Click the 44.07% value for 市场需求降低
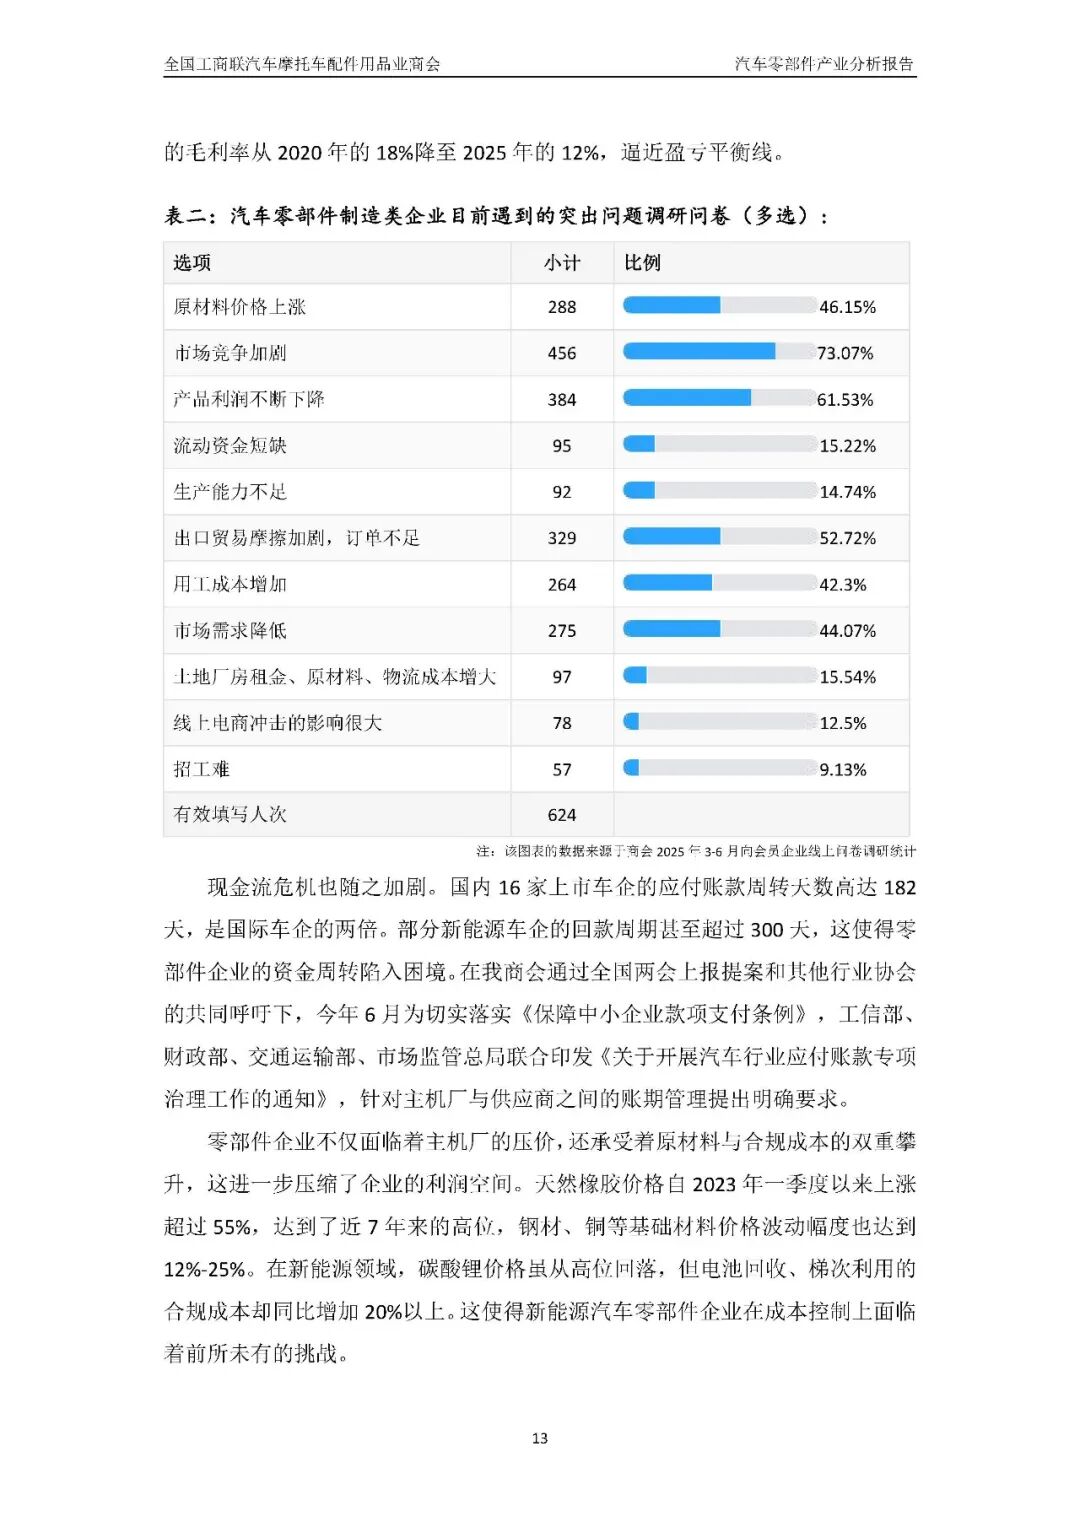Screen dimensions: 1080x1527 tap(847, 631)
